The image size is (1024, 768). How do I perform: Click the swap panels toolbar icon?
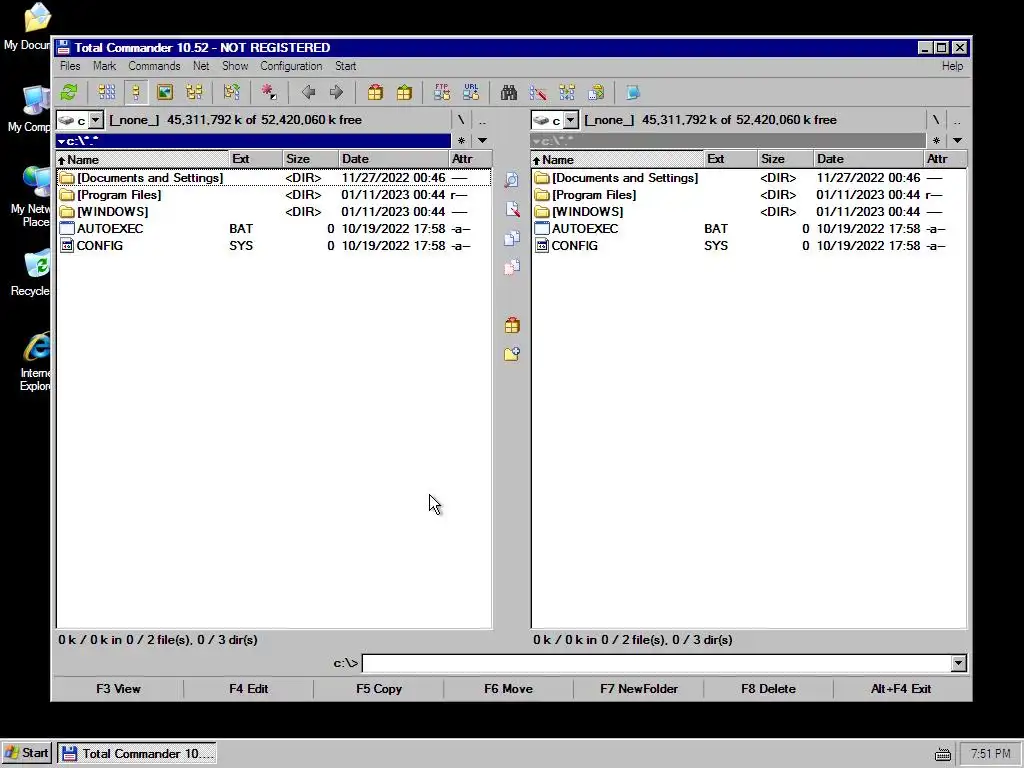click(231, 92)
